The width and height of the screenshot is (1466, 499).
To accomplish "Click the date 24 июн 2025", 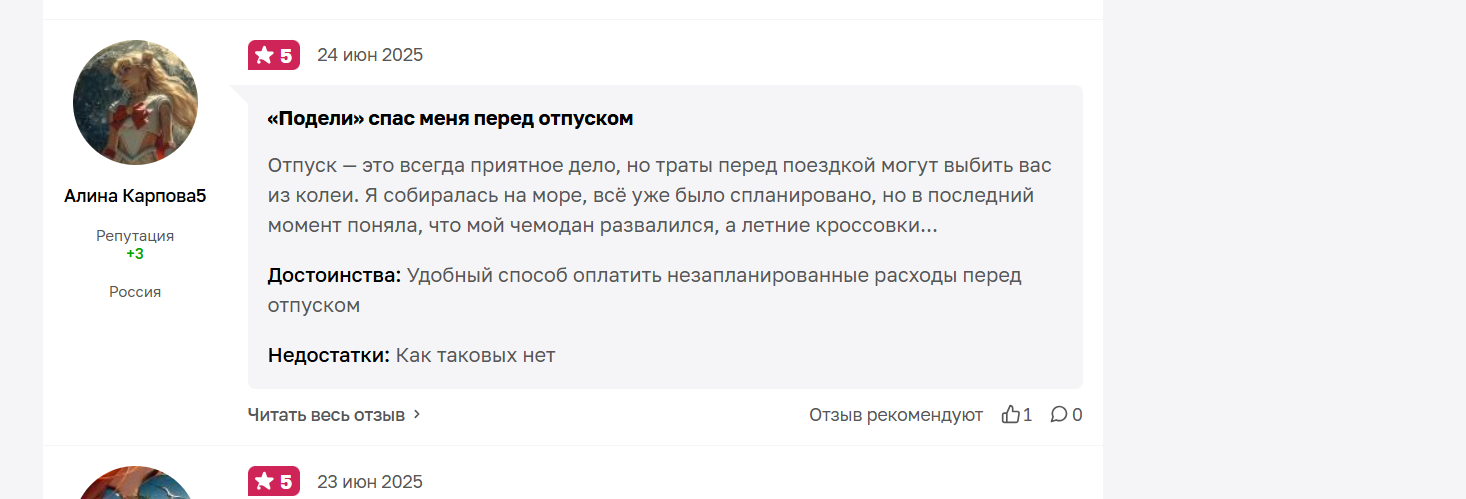I will pyautogui.click(x=370, y=55).
